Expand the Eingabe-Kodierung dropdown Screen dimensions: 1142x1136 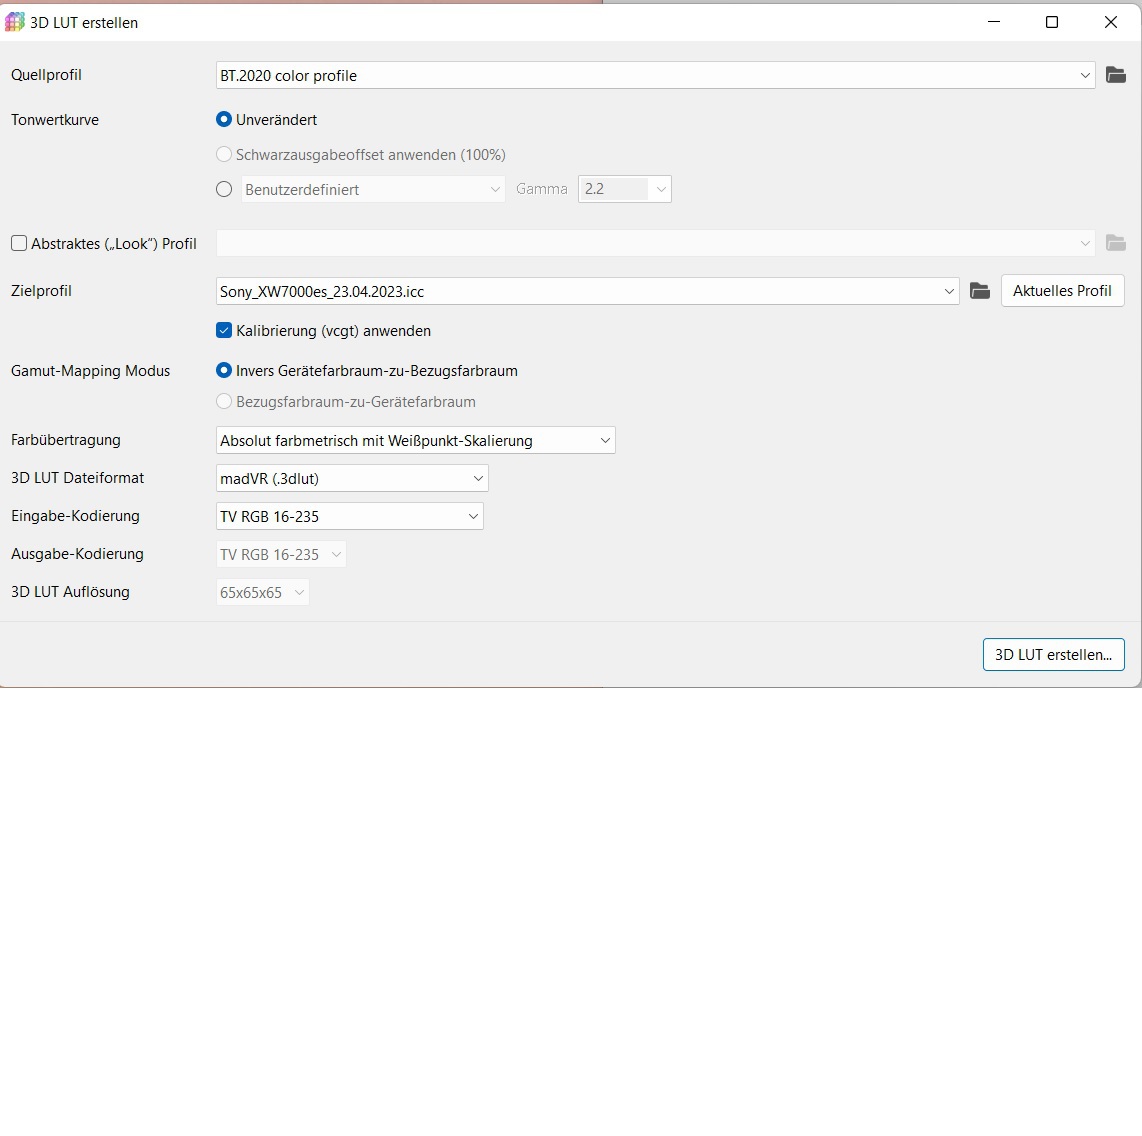click(473, 517)
